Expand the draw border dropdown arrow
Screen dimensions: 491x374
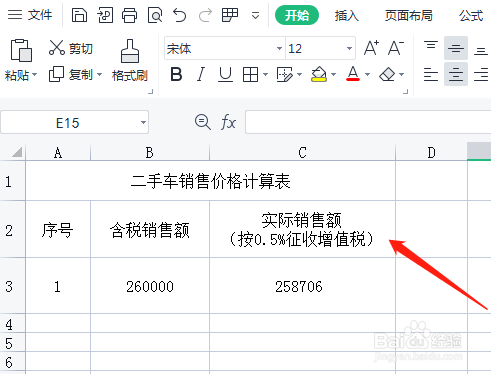pos(299,74)
